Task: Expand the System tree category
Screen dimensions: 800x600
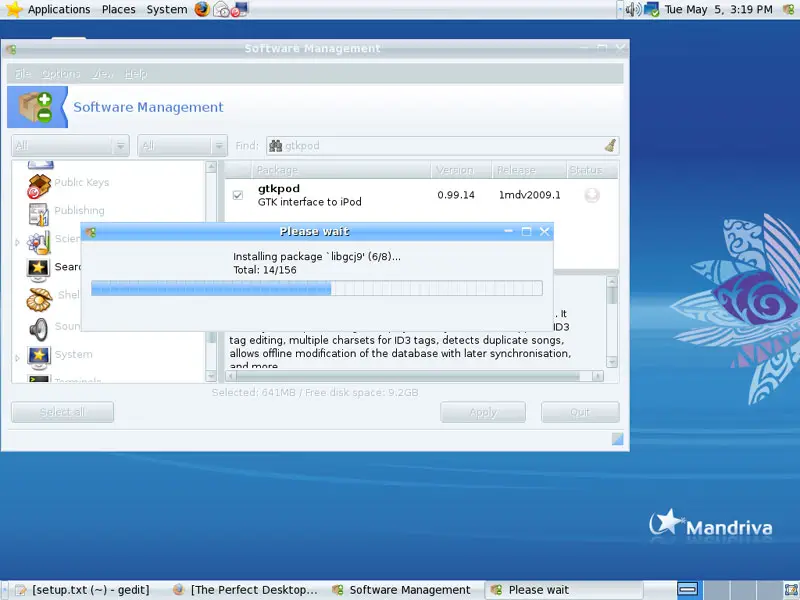Action: pos(17,358)
